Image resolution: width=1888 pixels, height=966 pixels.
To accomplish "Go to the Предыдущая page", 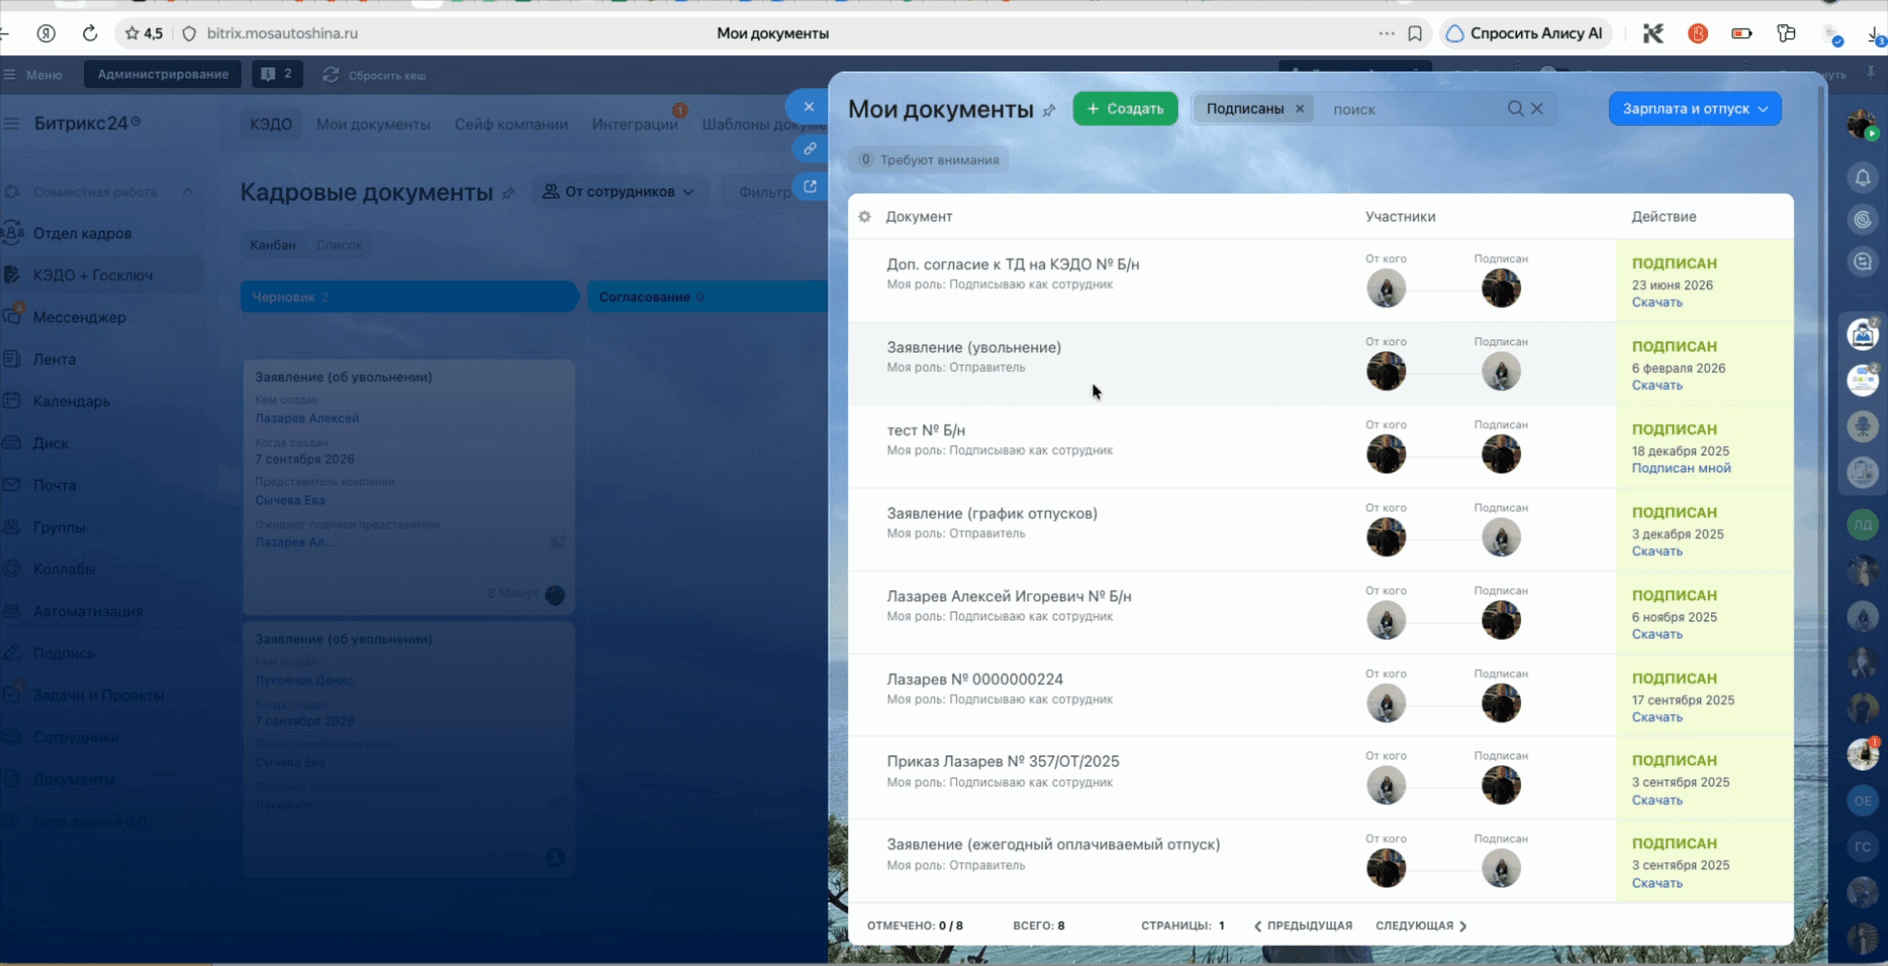I will point(1303,926).
